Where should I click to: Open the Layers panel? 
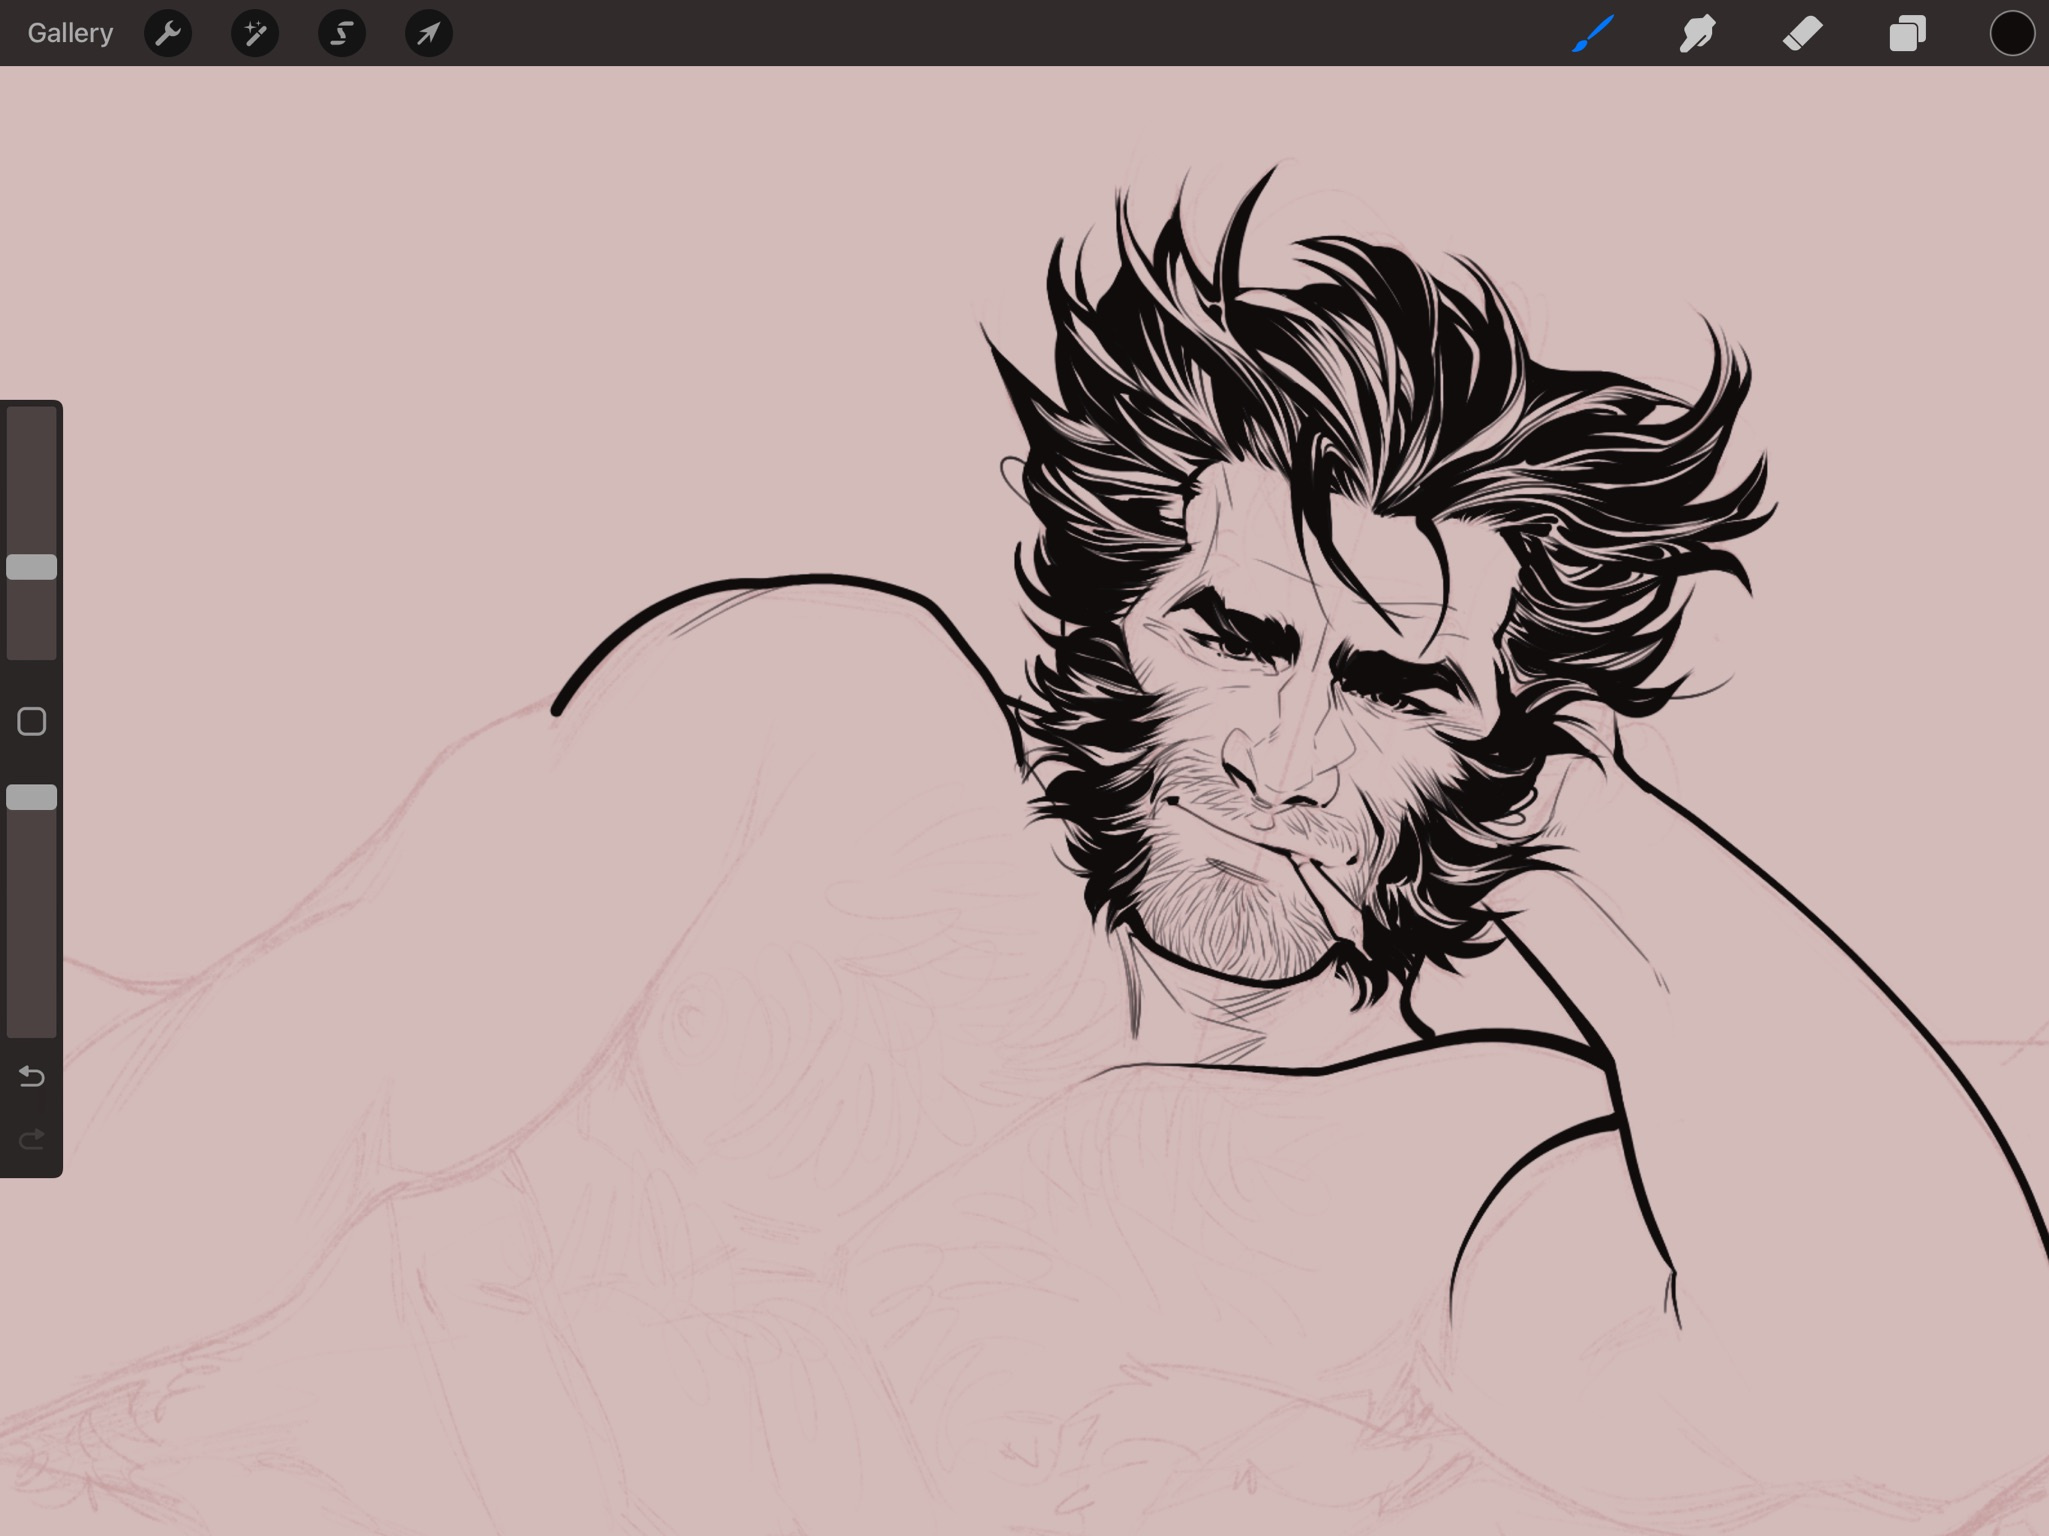point(1907,33)
